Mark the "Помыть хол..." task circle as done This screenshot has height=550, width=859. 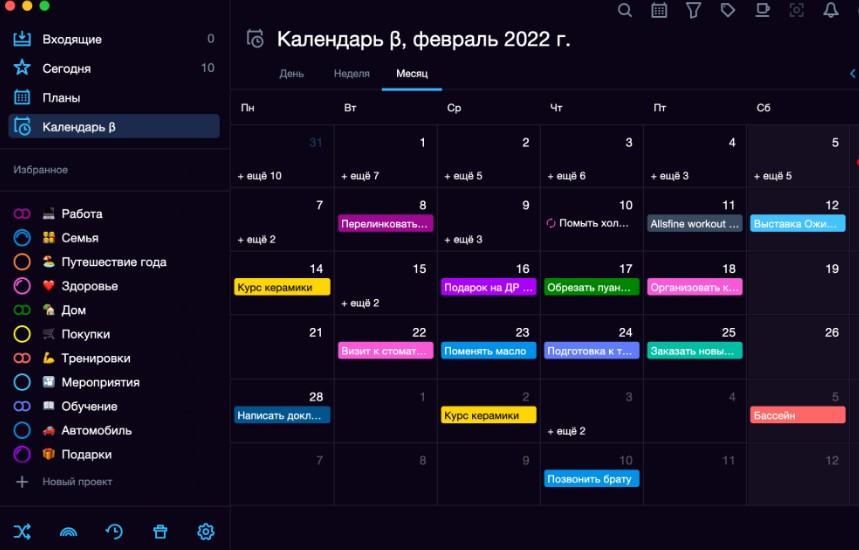point(551,224)
